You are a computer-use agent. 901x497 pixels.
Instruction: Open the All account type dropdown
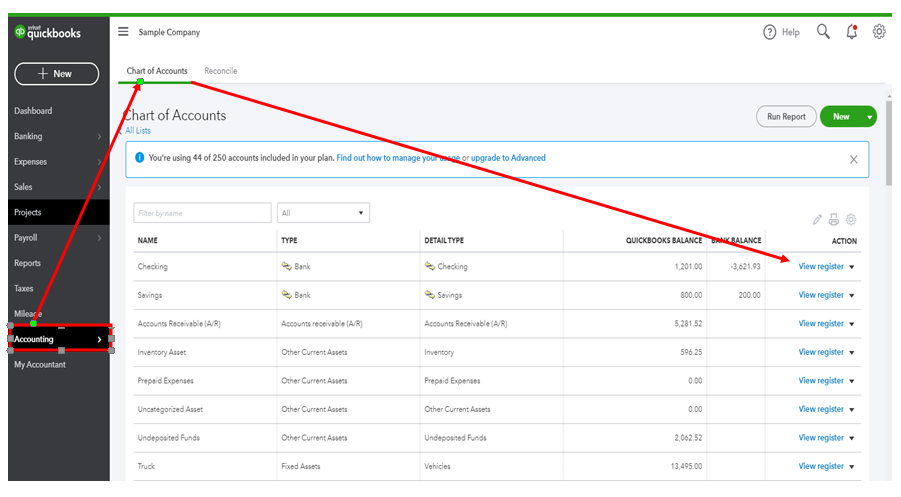click(323, 213)
